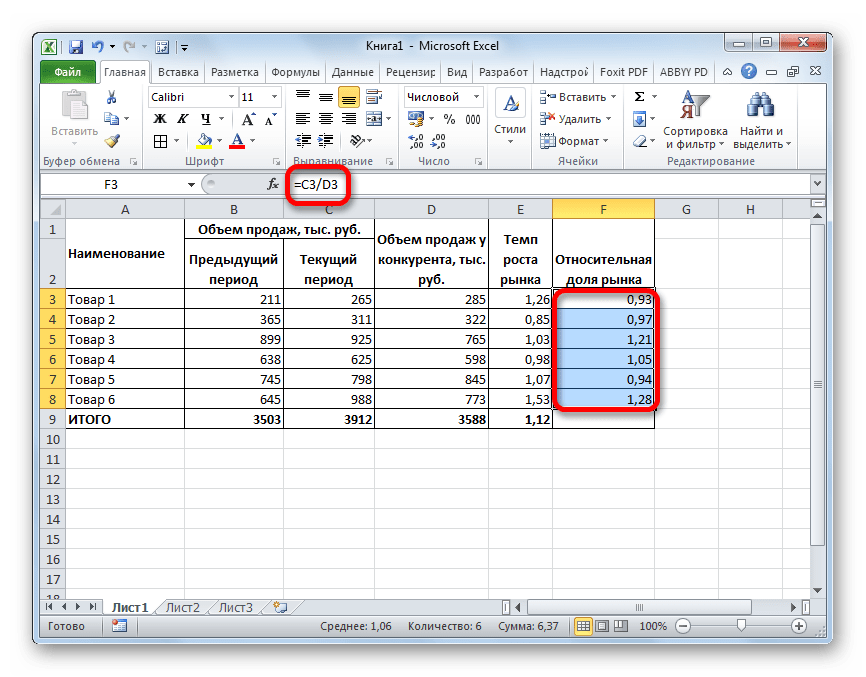Apply the red font color A
Viewport: 866px width, 677px height.
click(x=237, y=141)
